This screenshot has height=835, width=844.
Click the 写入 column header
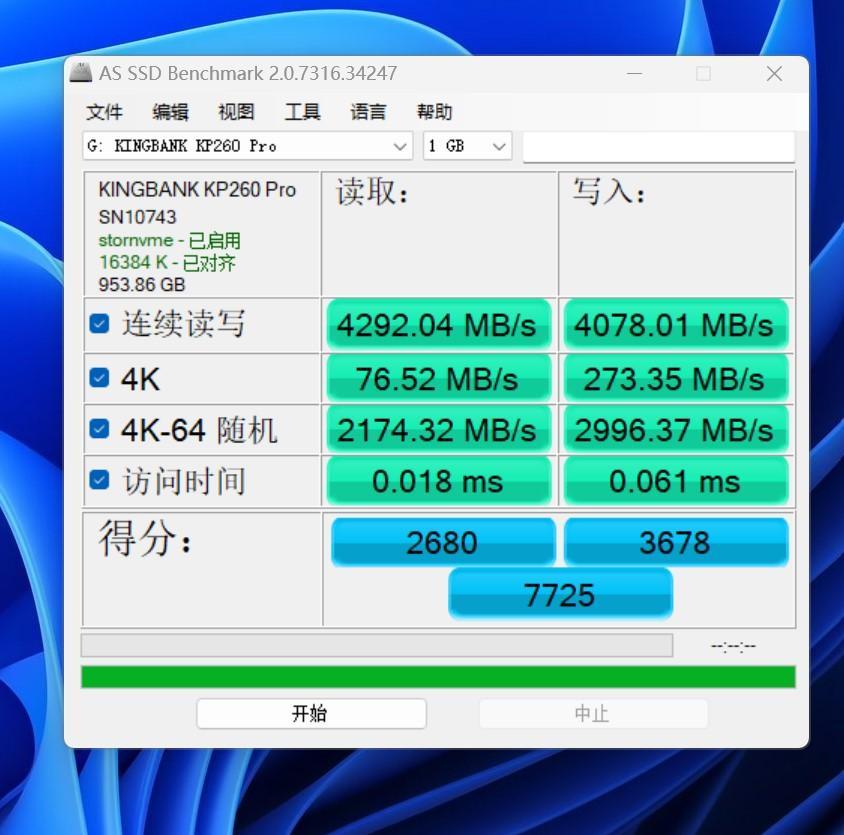tap(609, 192)
